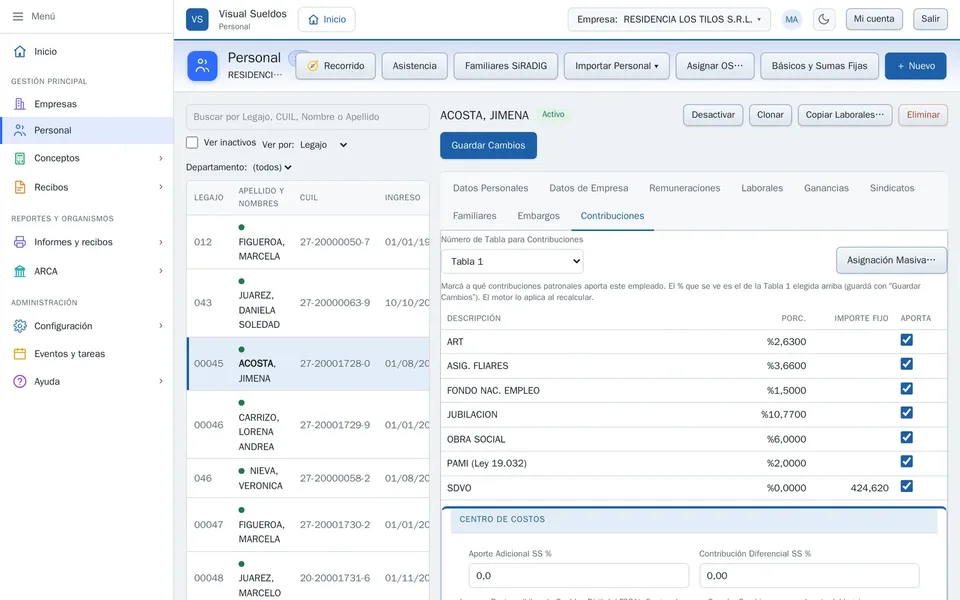The image size is (960, 600).
Task: Click the Personal people icon in sidebar
Action: (20, 130)
